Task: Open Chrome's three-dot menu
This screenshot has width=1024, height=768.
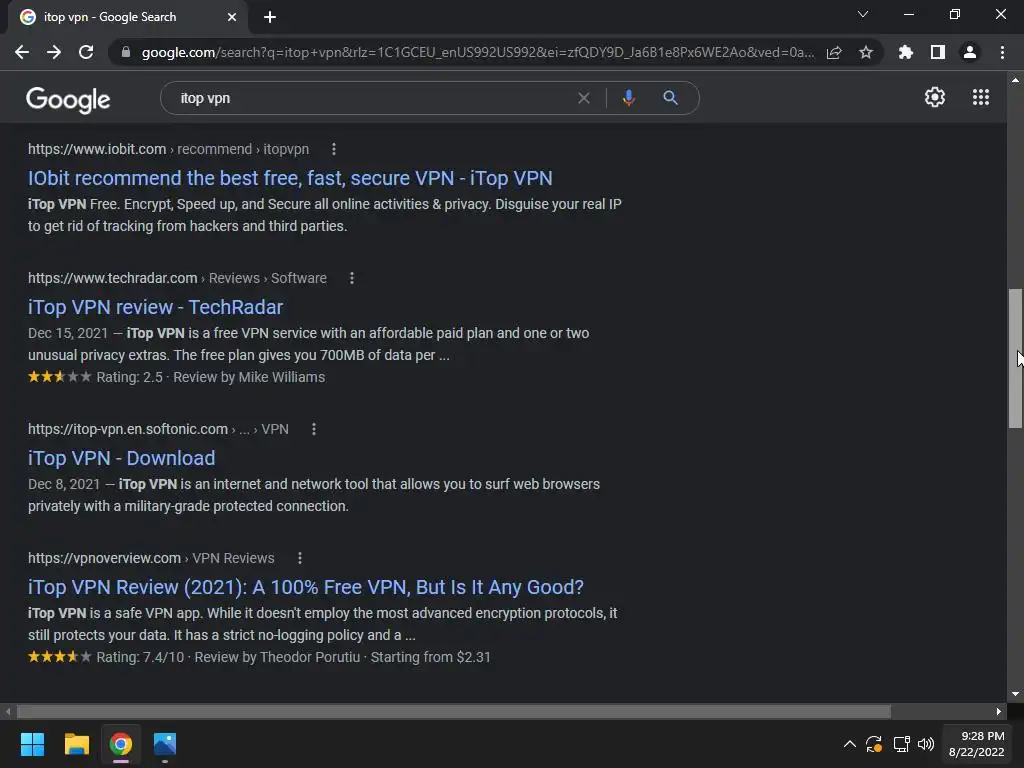Action: point(1002,52)
